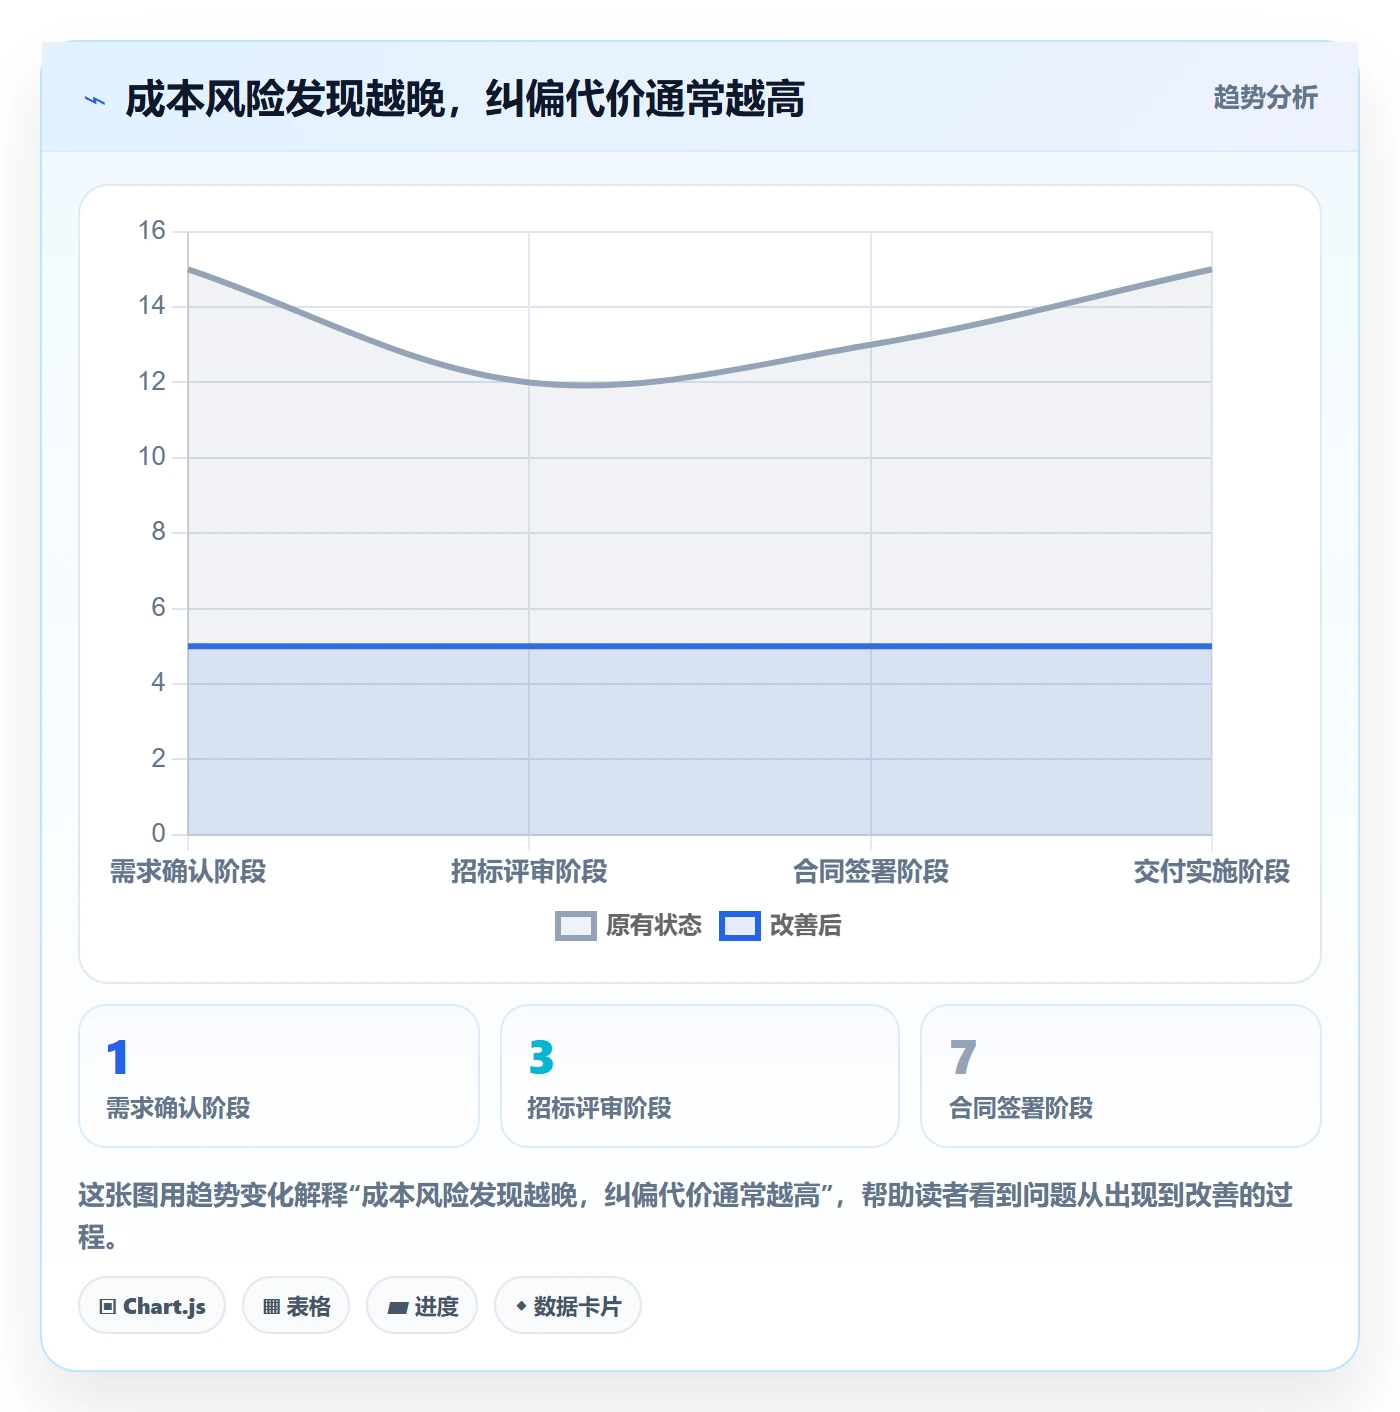The image size is (1400, 1412).
Task: Click the description paragraph below the cards
Action: (686, 1216)
